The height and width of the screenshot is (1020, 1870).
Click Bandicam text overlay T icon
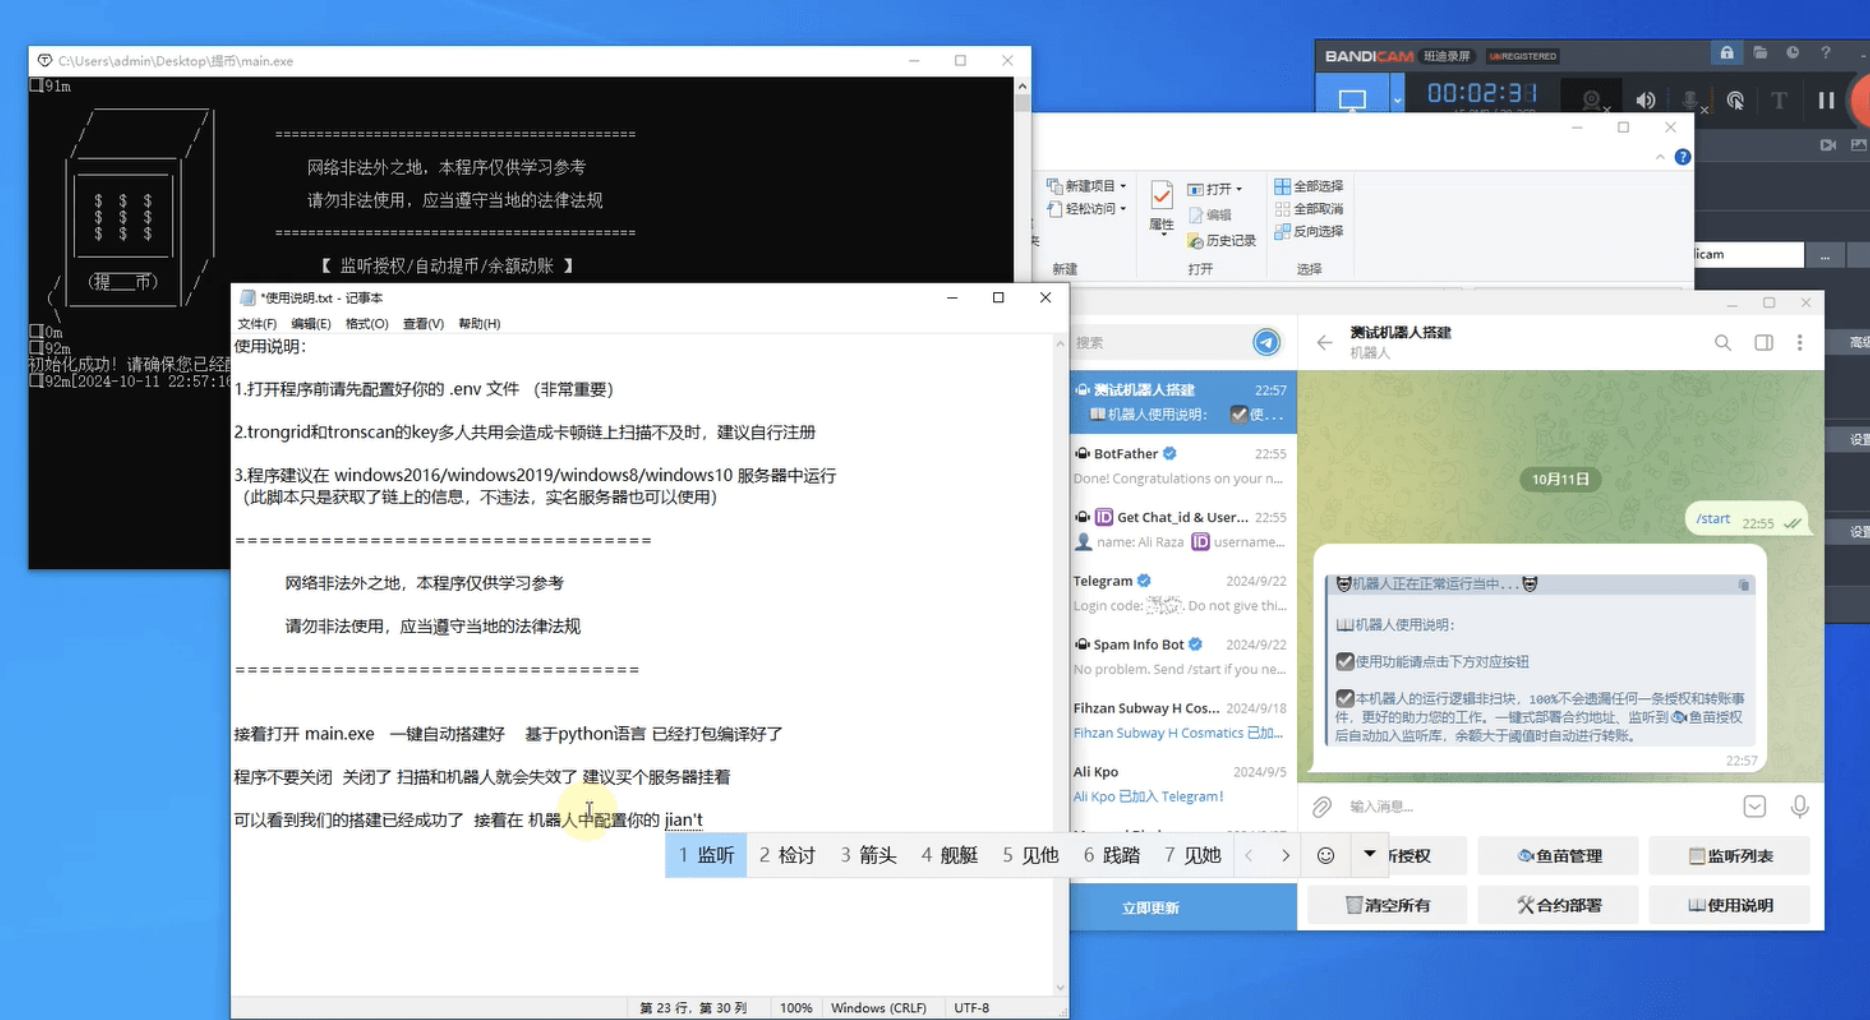click(1779, 99)
